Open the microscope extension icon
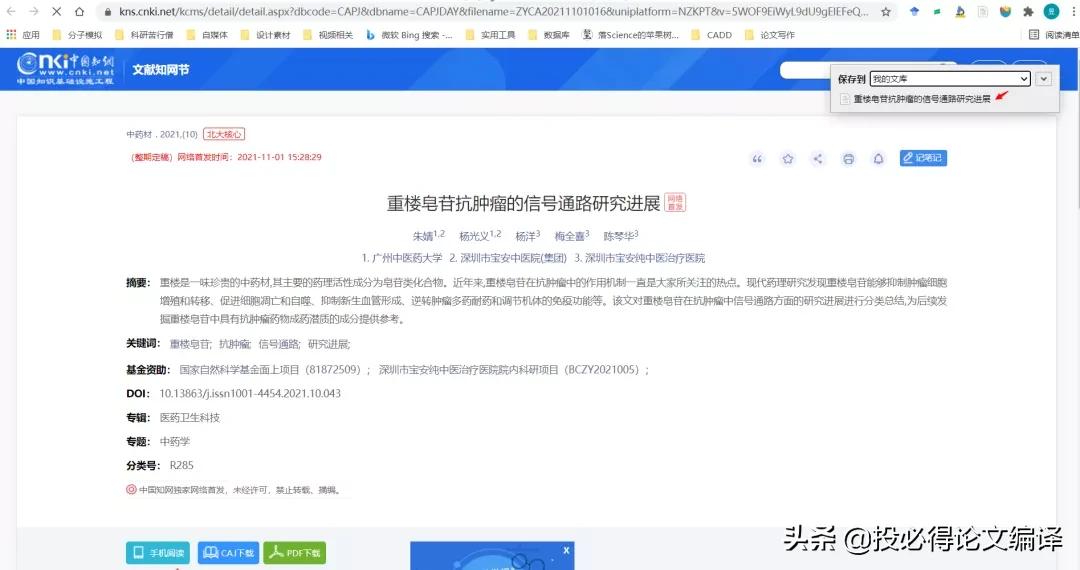1080x570 pixels. pos(960,12)
